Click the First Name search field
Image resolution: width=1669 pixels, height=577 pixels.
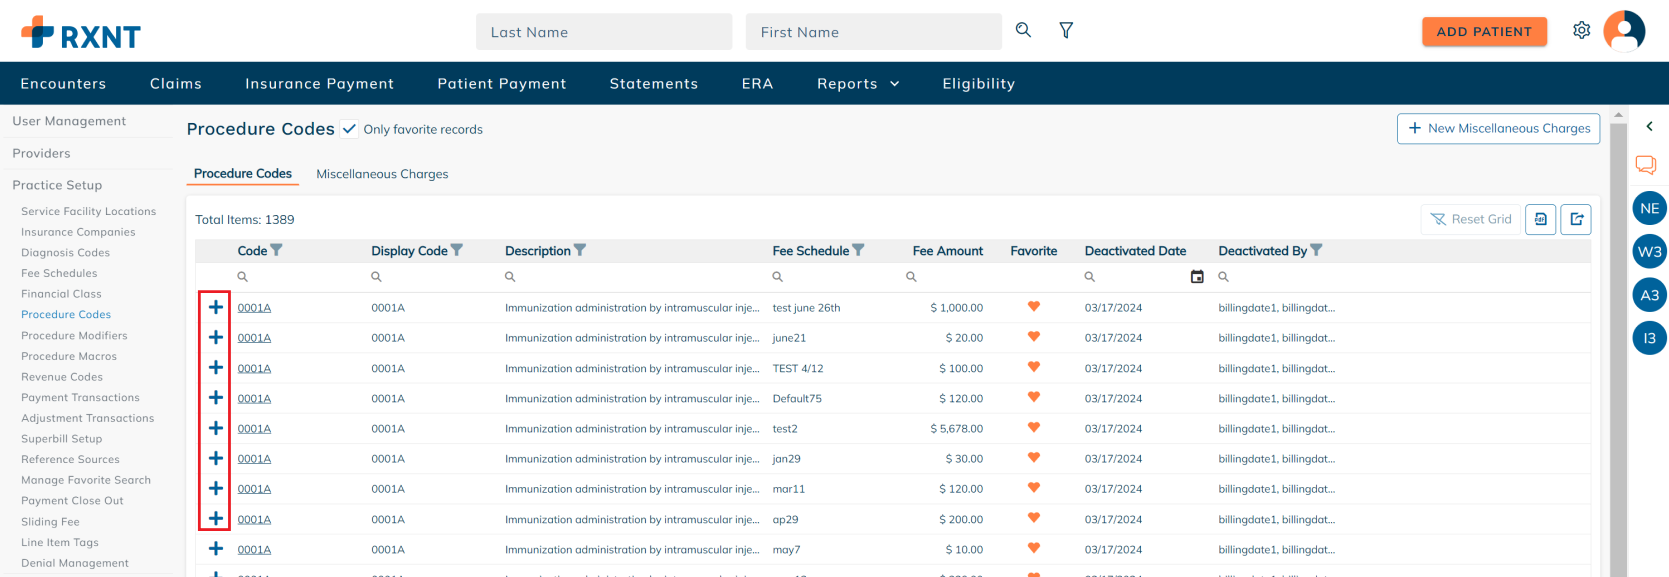[874, 32]
